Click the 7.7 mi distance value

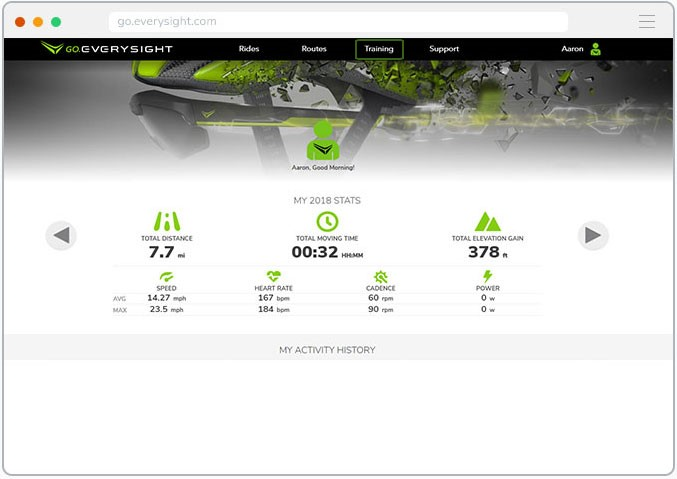pos(167,252)
